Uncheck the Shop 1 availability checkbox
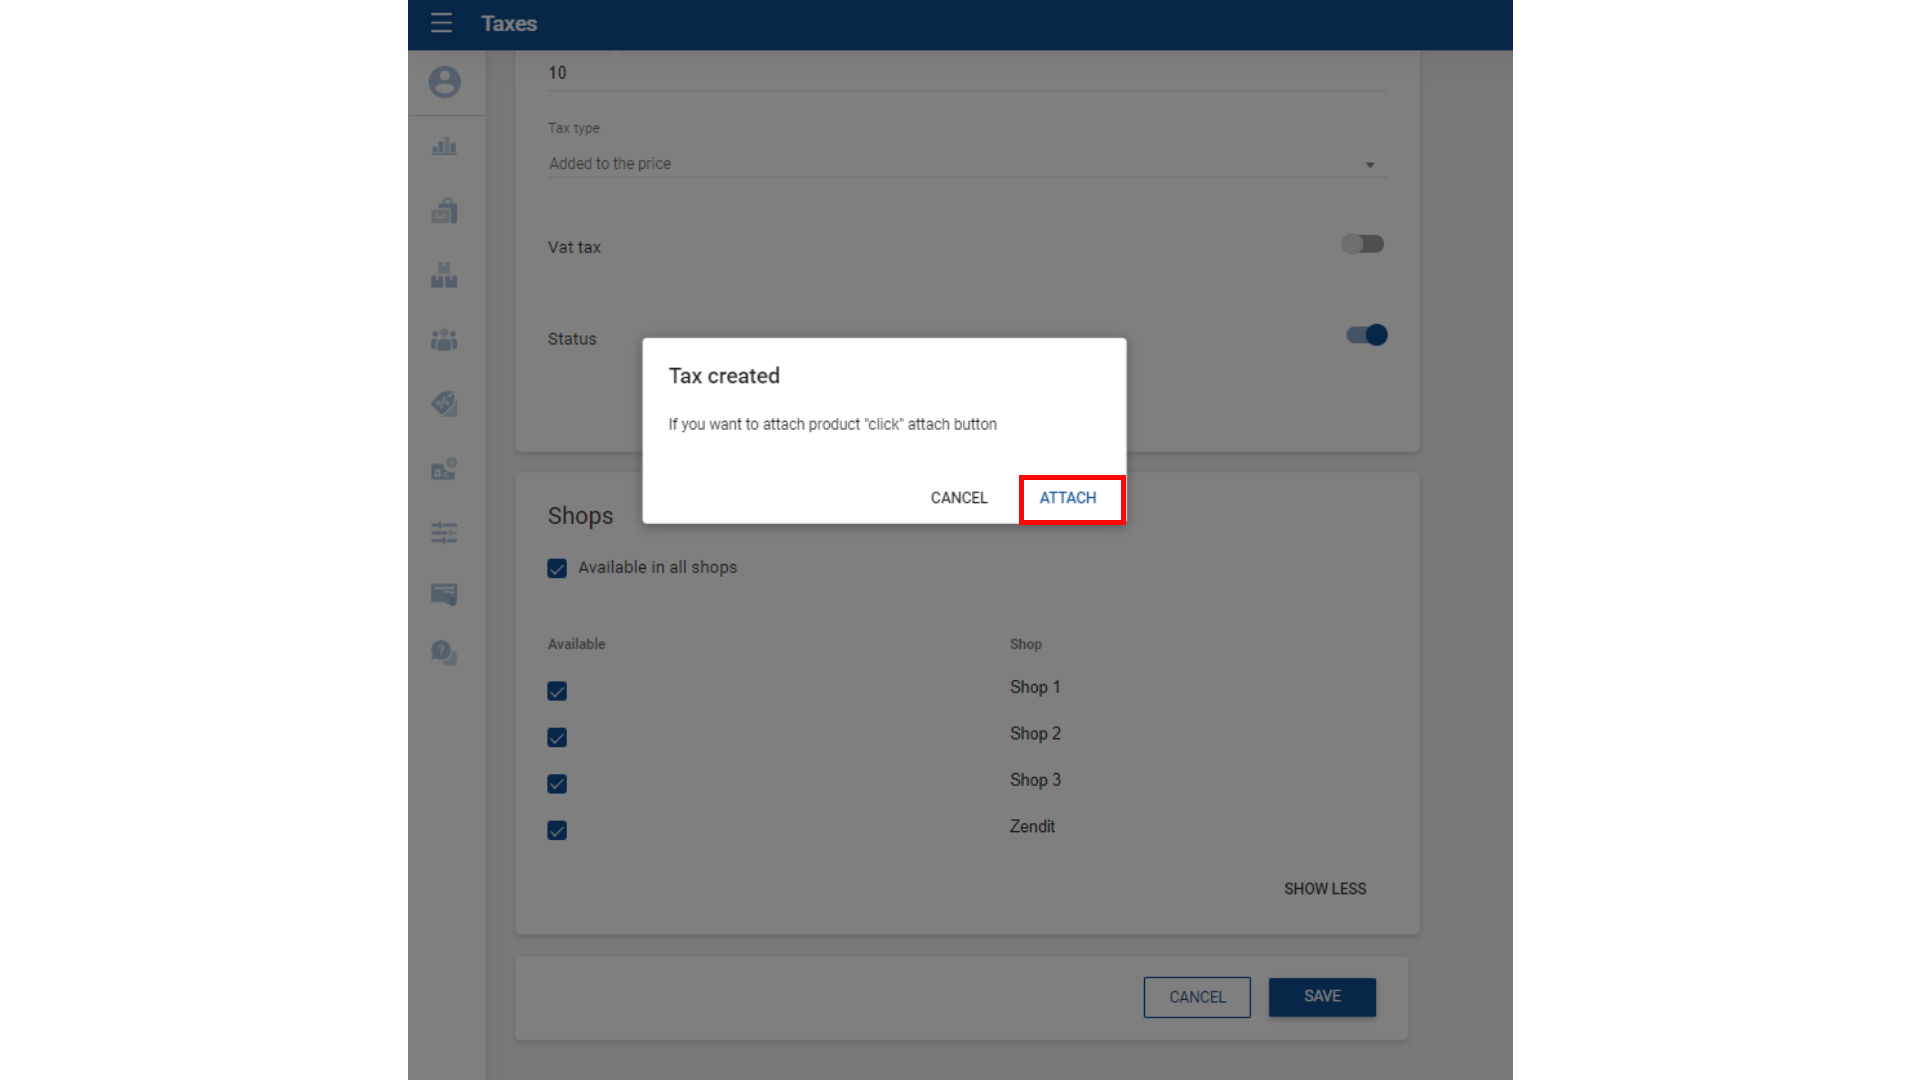The height and width of the screenshot is (1080, 1920). [x=557, y=691]
